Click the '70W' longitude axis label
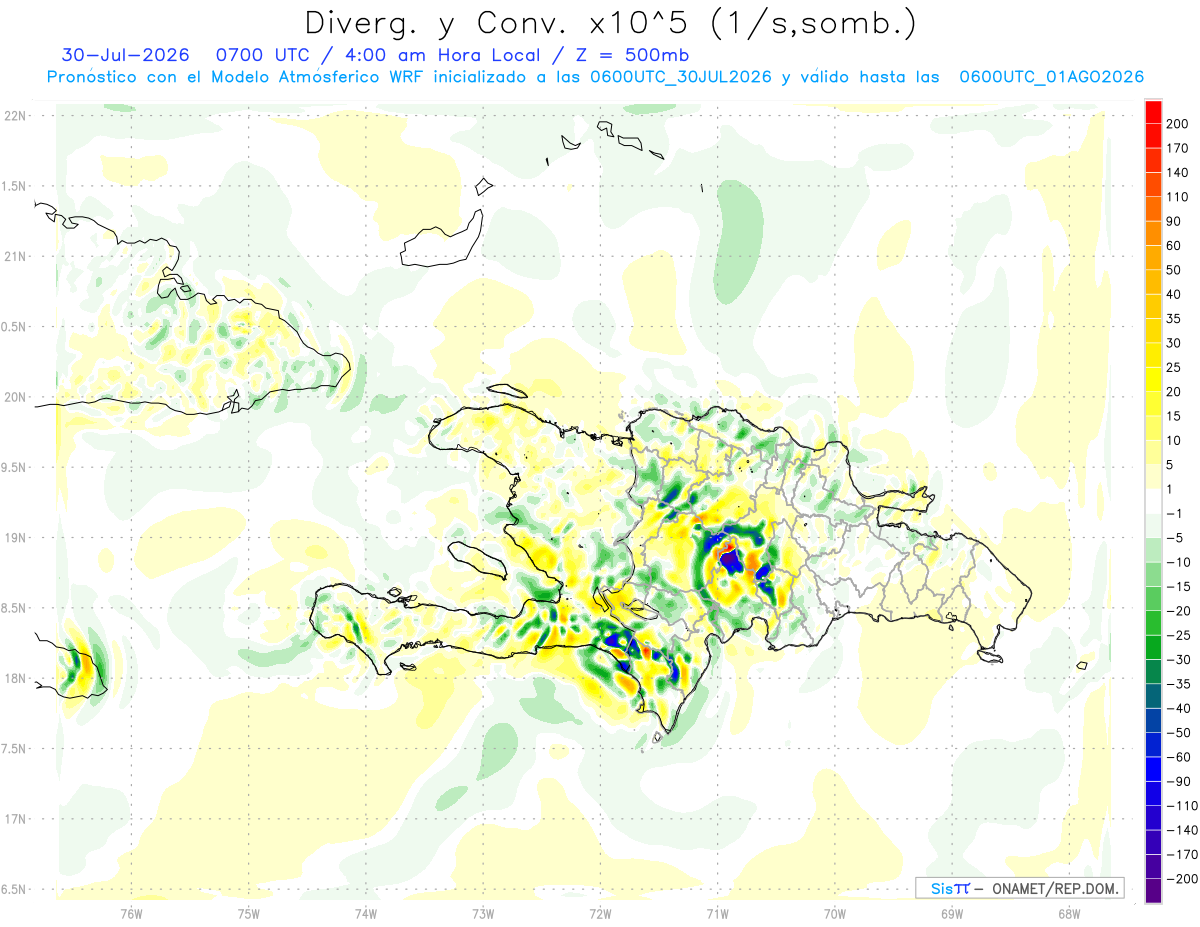This screenshot has width=1200, height=927. (x=834, y=915)
